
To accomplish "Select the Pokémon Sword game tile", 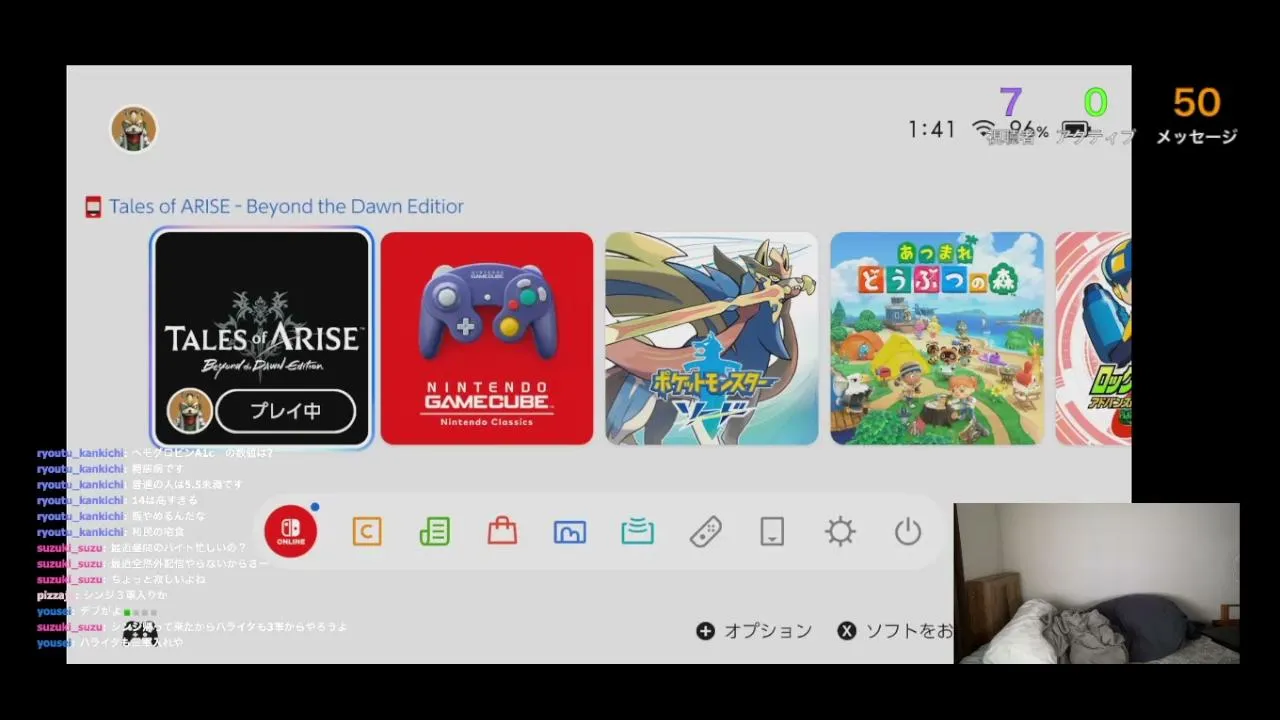I will coord(712,338).
